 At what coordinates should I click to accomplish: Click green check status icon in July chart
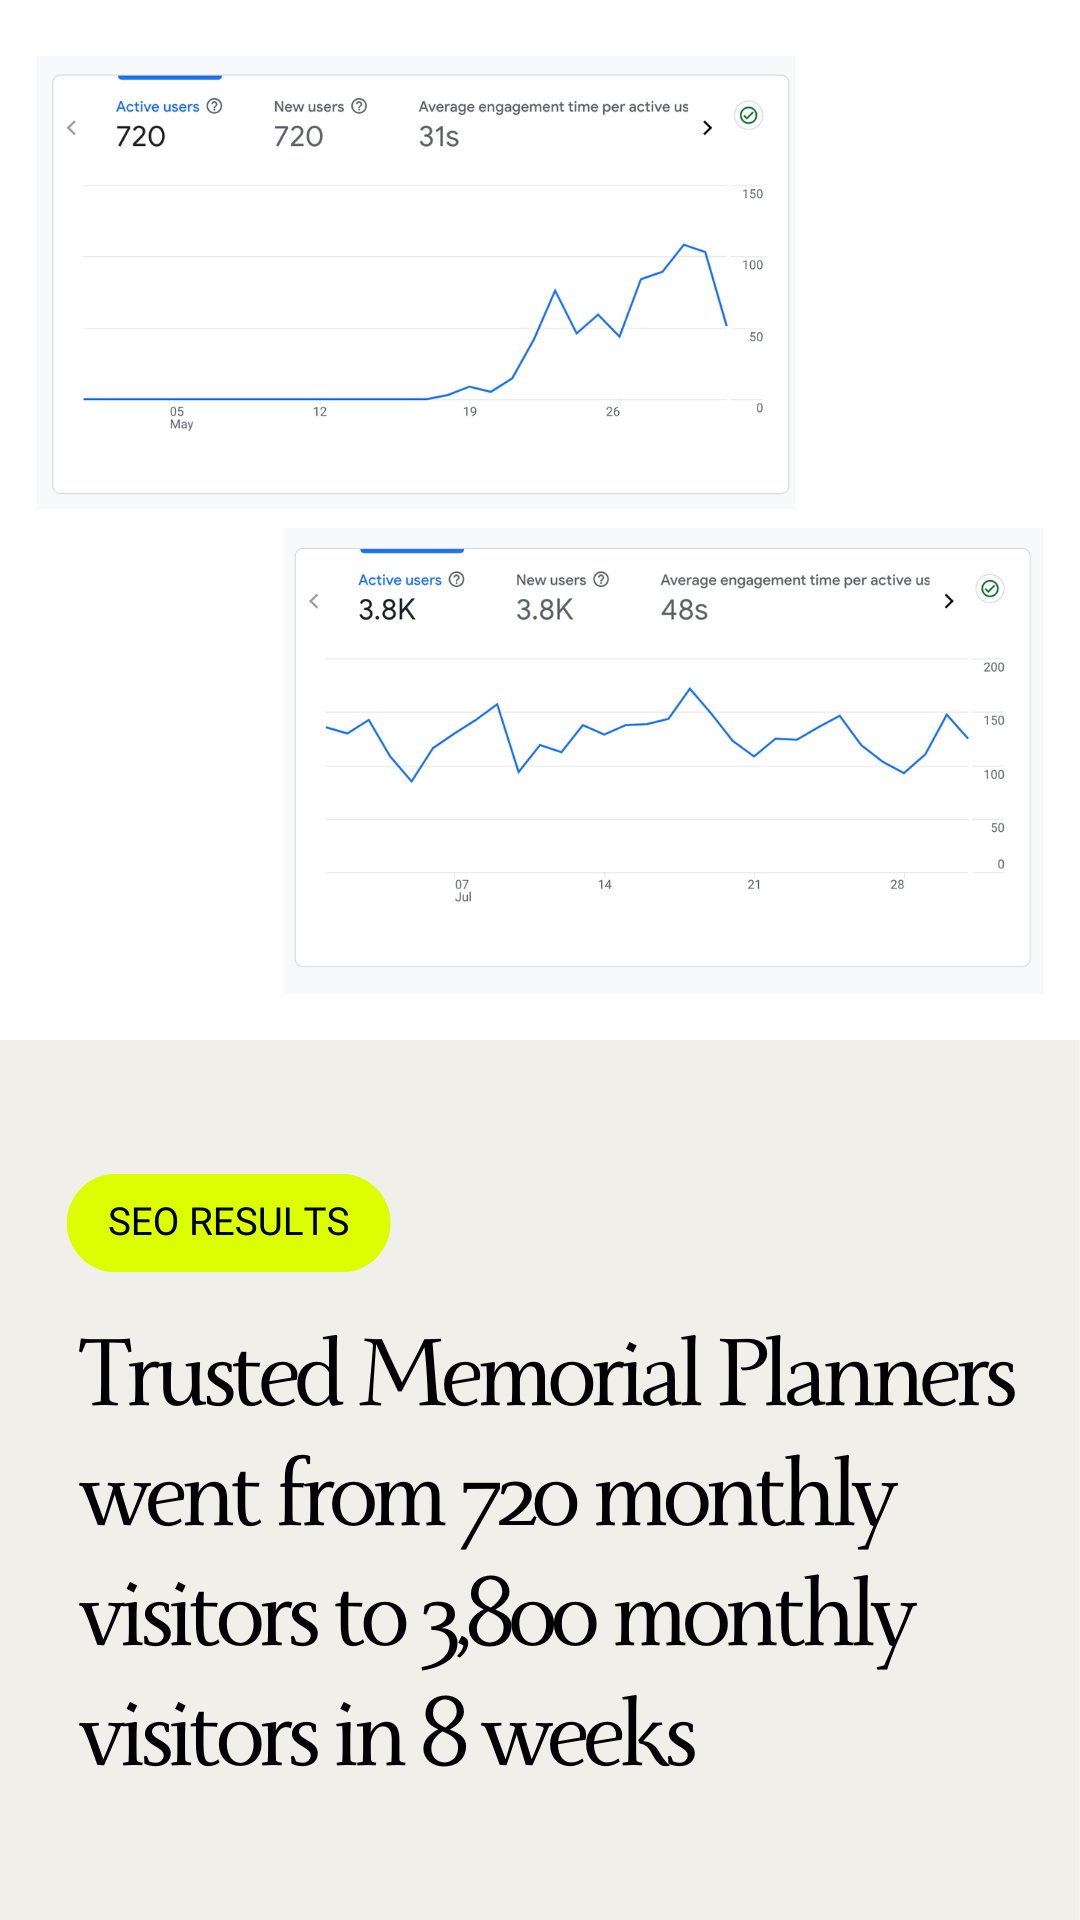pos(990,588)
